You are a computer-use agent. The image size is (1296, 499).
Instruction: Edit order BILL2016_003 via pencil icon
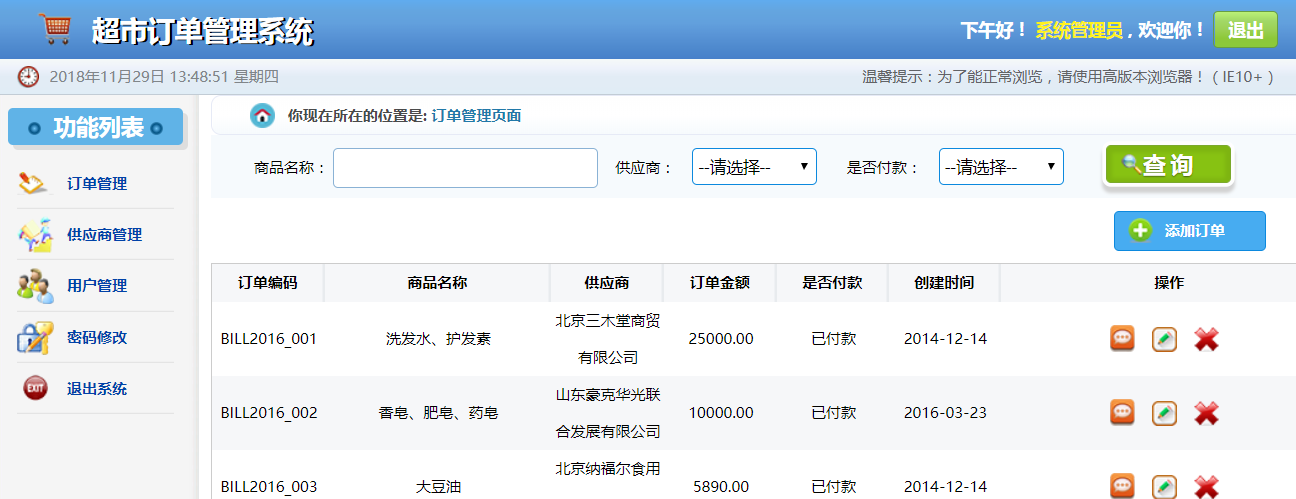tap(1164, 487)
